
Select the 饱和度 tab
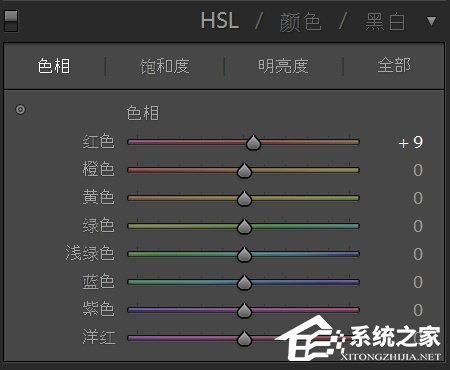165,66
